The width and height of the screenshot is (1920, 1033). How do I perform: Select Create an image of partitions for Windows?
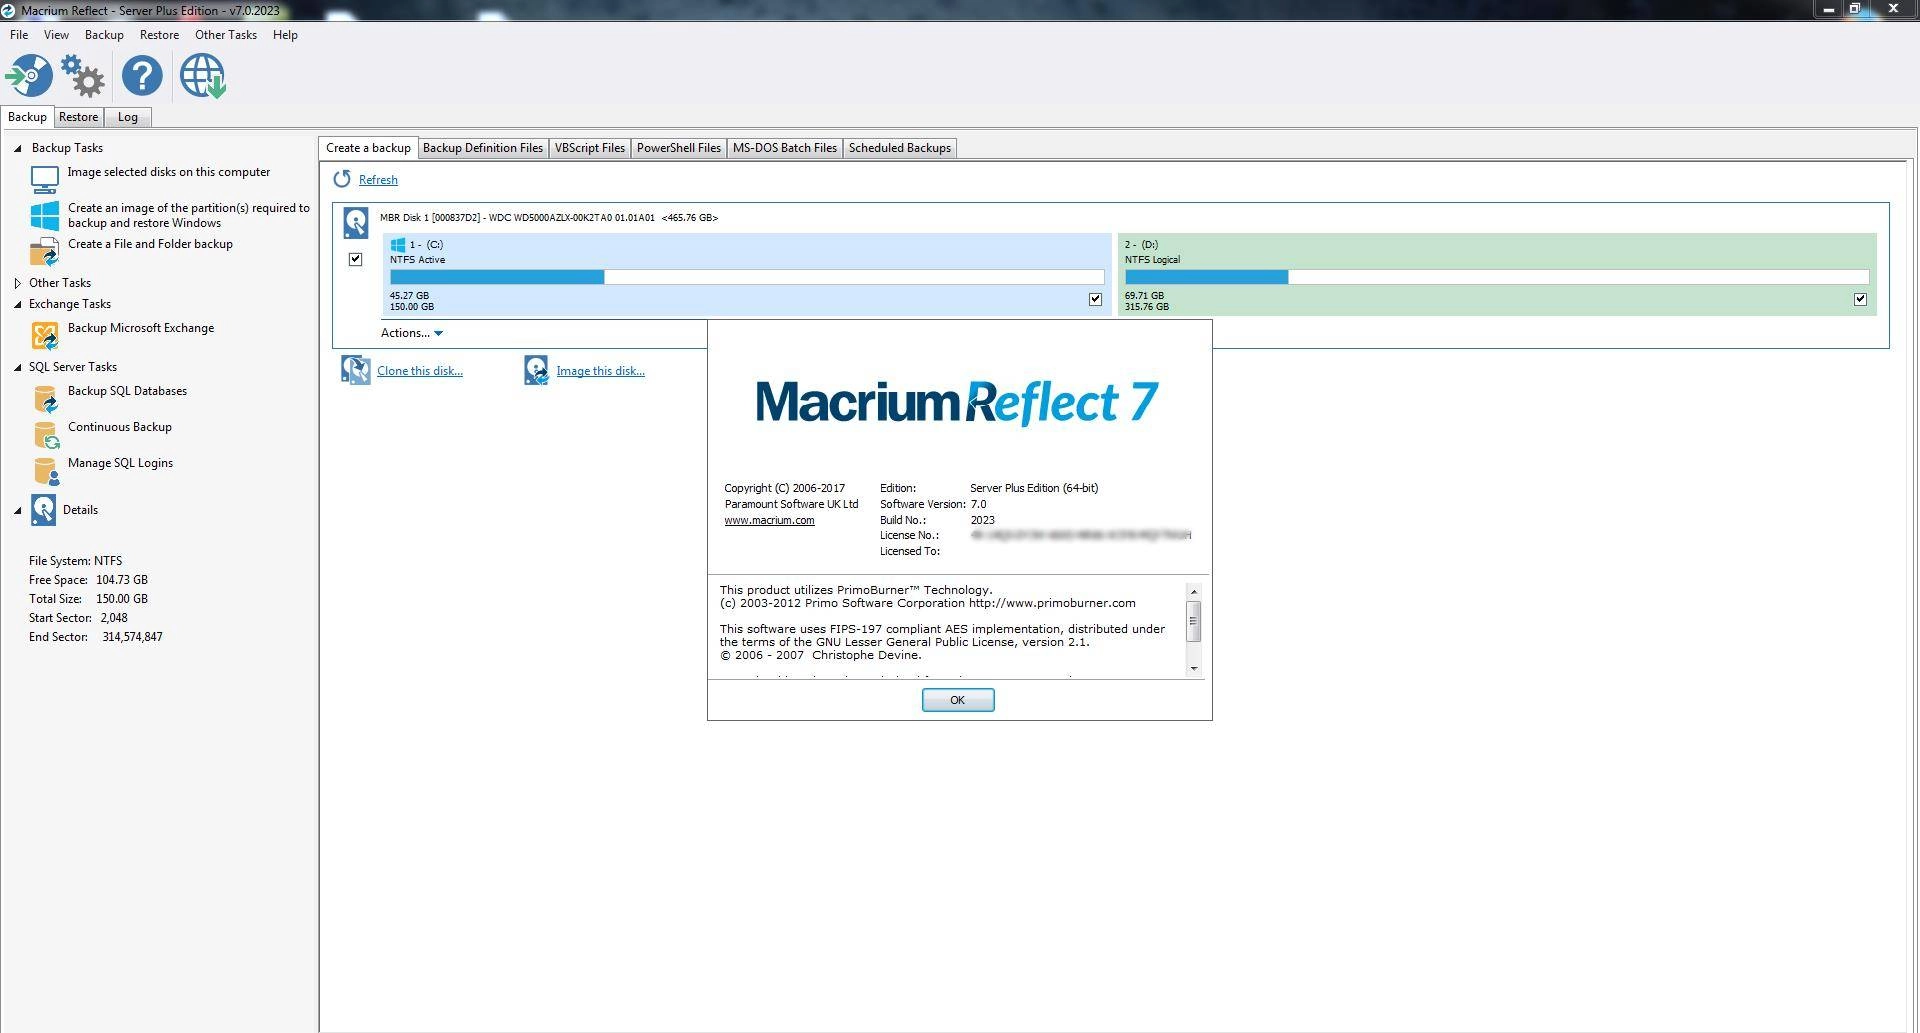point(189,216)
